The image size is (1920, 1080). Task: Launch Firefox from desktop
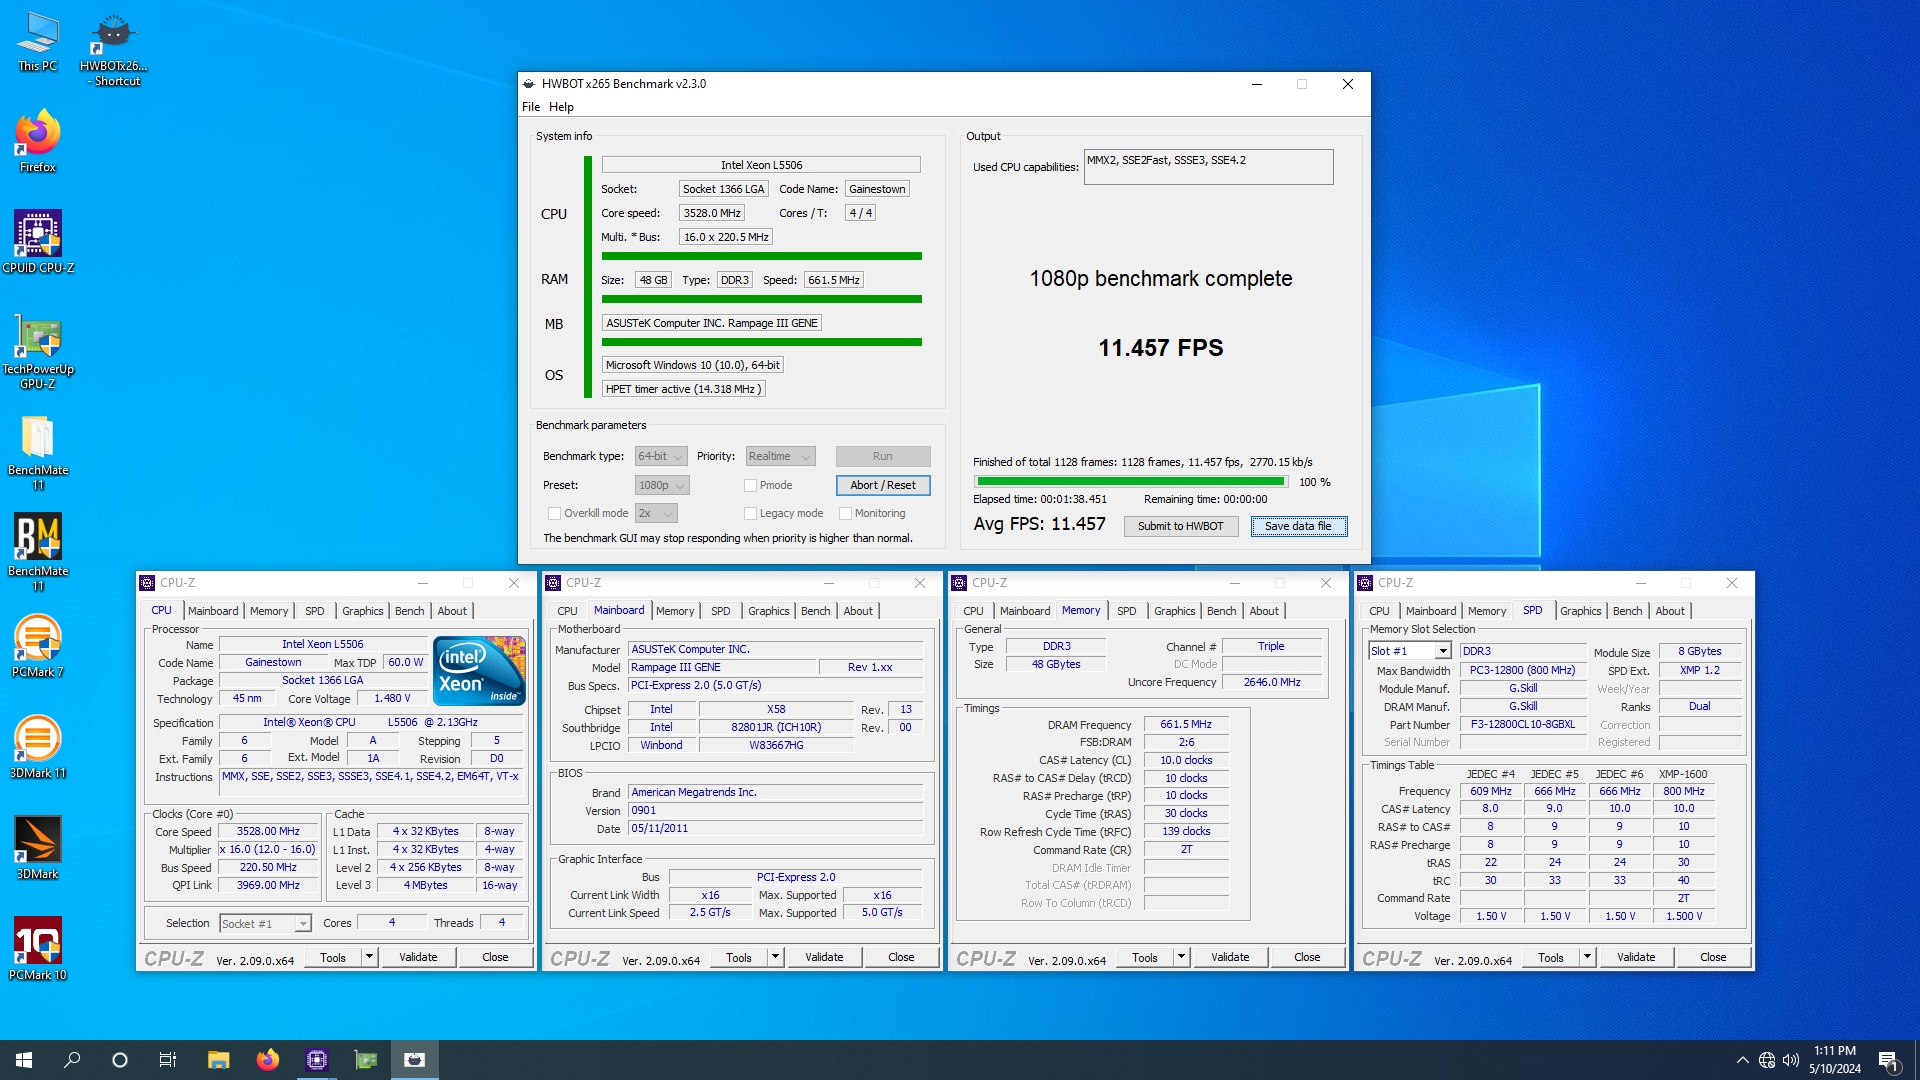tap(37, 141)
